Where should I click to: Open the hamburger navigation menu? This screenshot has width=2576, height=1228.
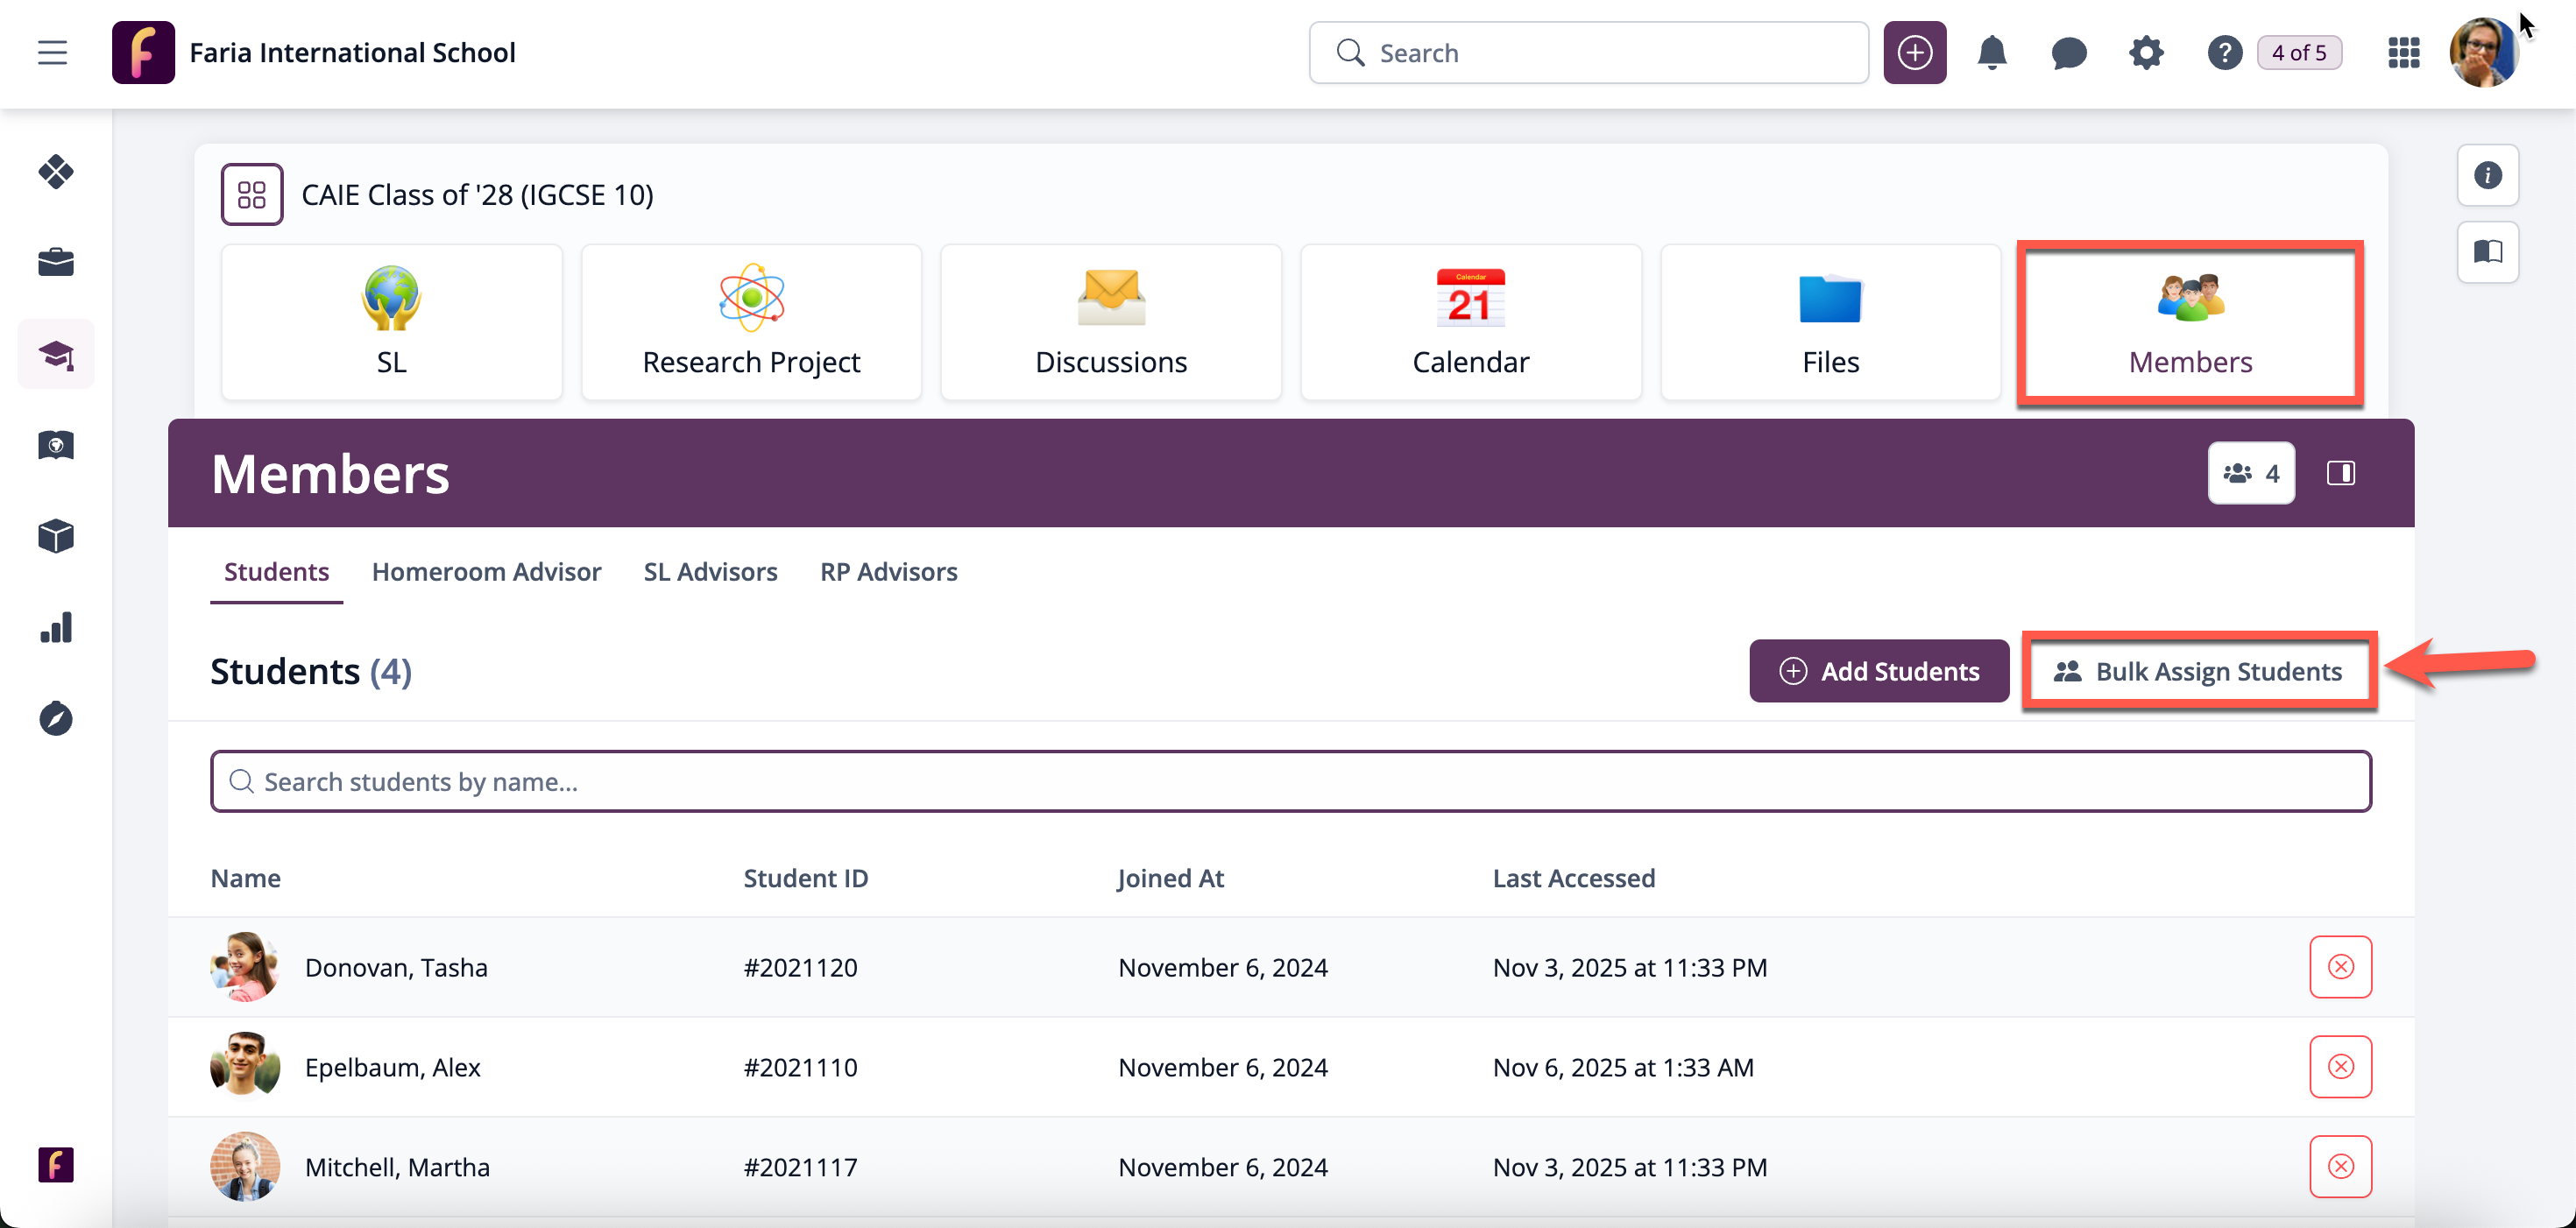pos(52,52)
